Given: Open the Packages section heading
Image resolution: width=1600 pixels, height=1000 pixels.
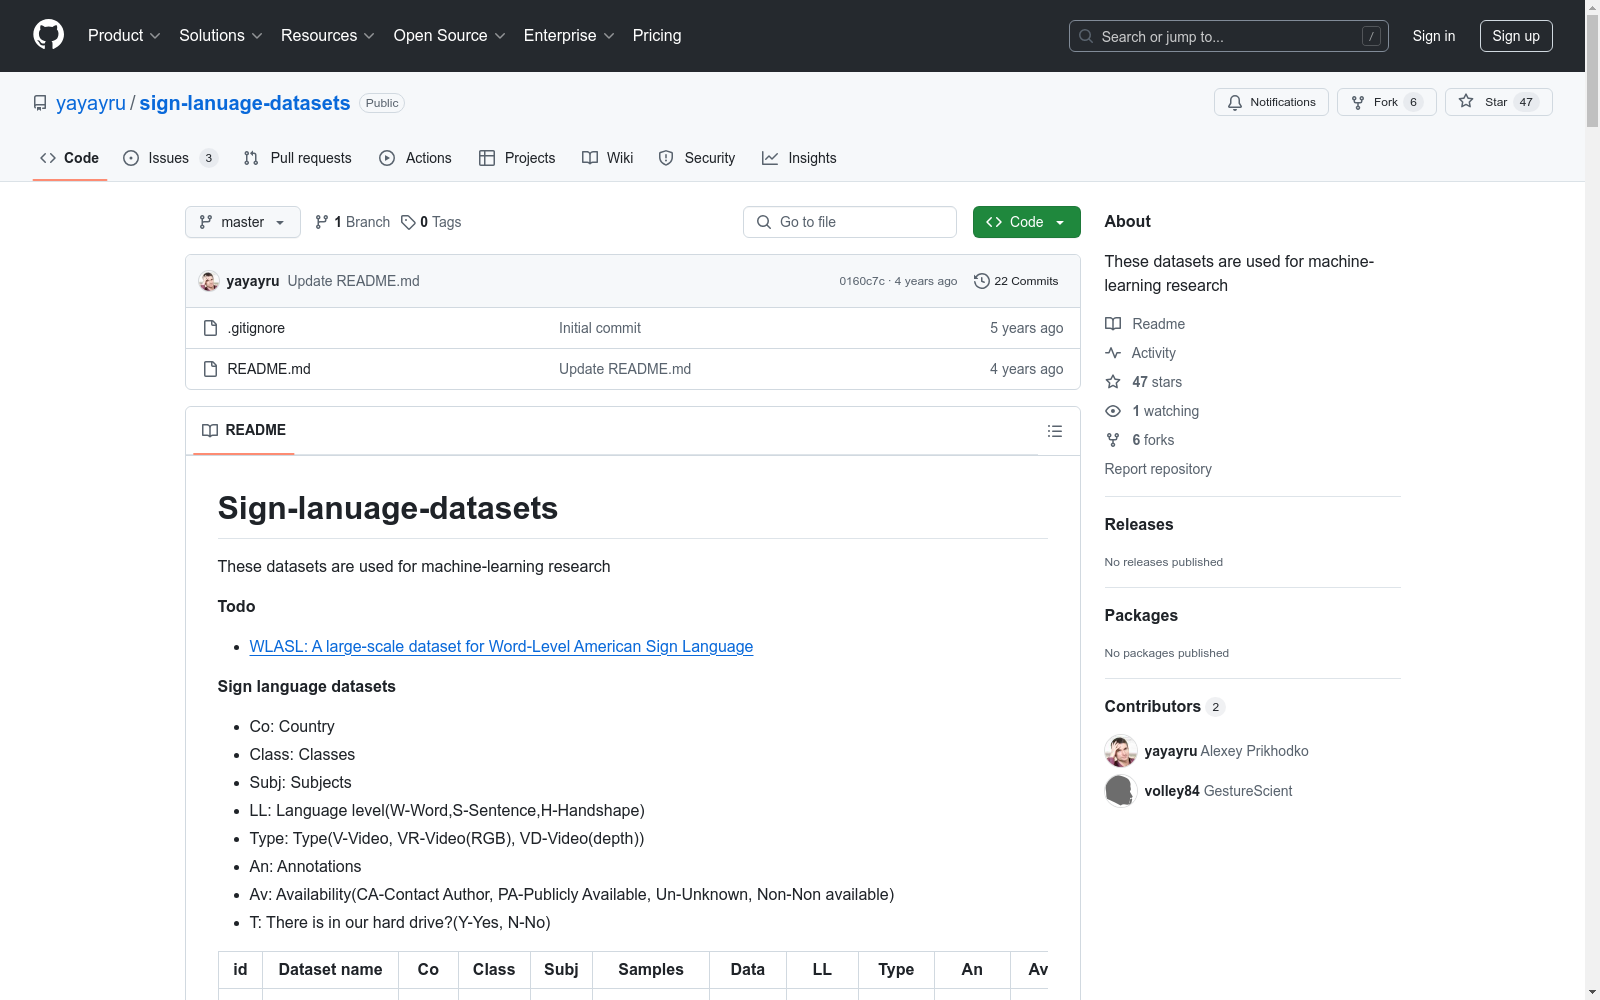Looking at the screenshot, I should 1141,615.
